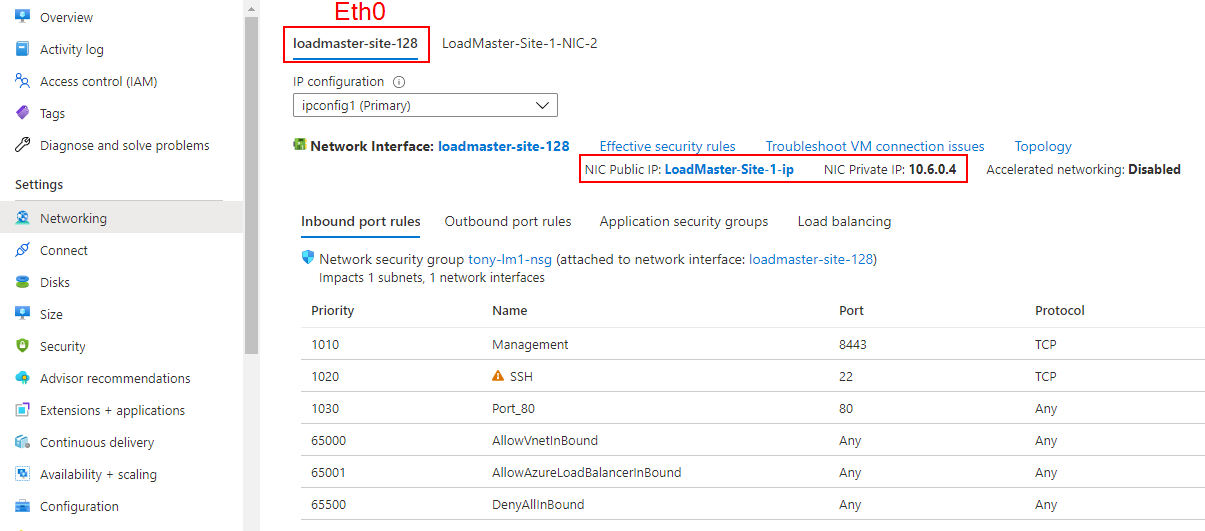The image size is (1205, 531).
Task: Click the Availability + scaling icon
Action: click(x=22, y=474)
